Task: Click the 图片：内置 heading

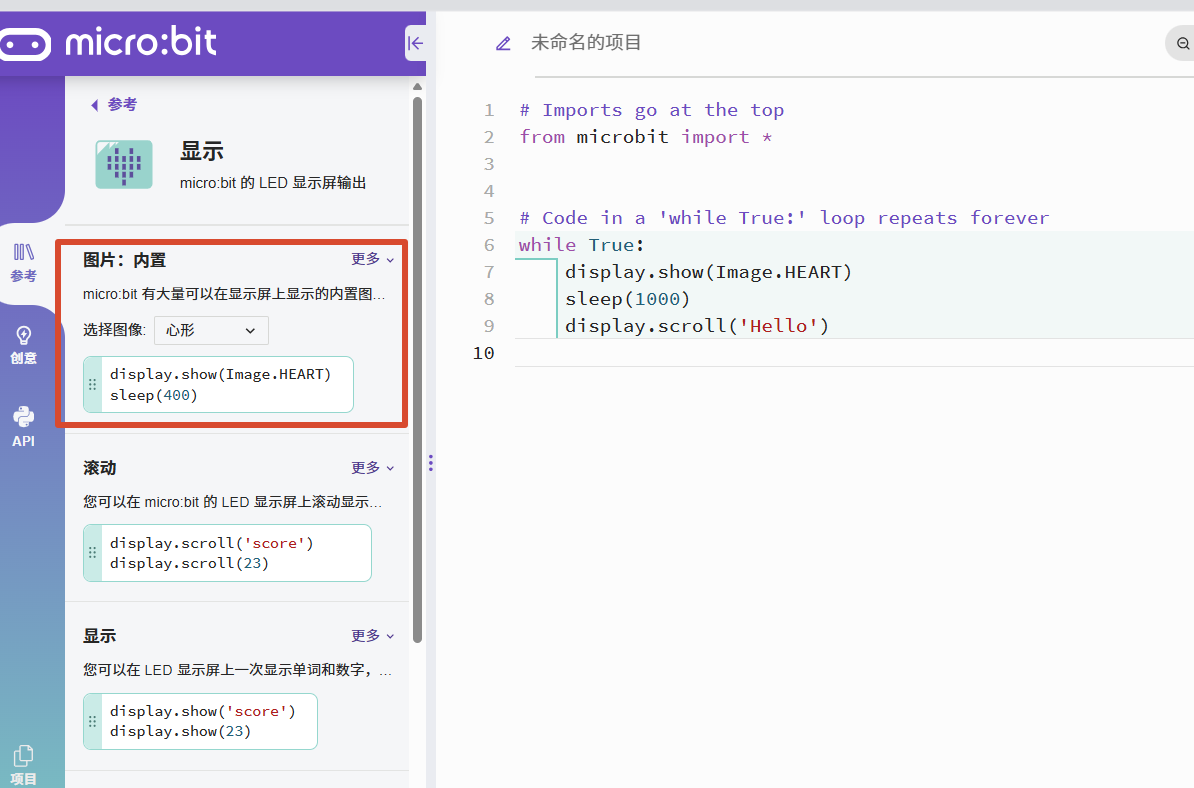Action: coord(124,260)
